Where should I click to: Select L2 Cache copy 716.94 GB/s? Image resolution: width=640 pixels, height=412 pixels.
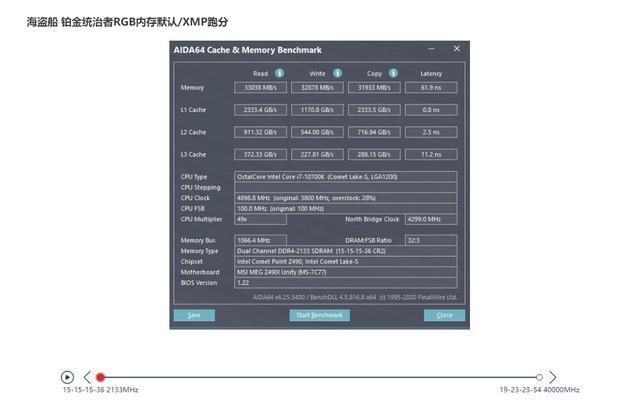(x=374, y=132)
